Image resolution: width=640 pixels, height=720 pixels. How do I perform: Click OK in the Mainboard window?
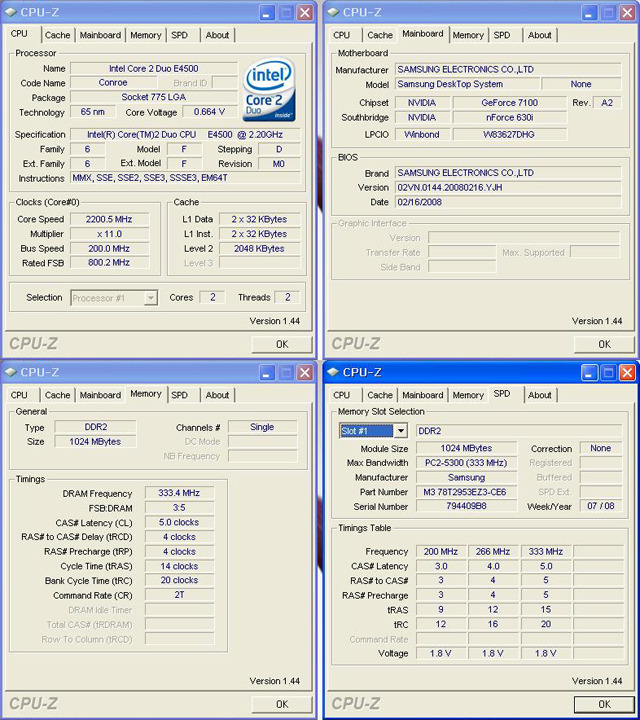coord(604,344)
